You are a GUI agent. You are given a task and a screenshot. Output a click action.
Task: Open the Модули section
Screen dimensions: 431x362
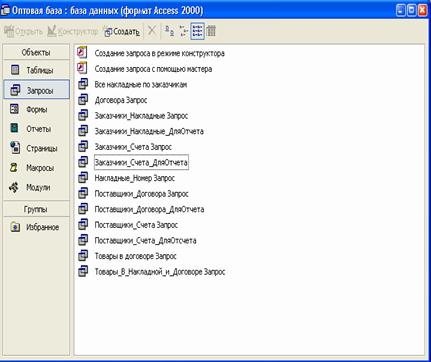point(37,187)
